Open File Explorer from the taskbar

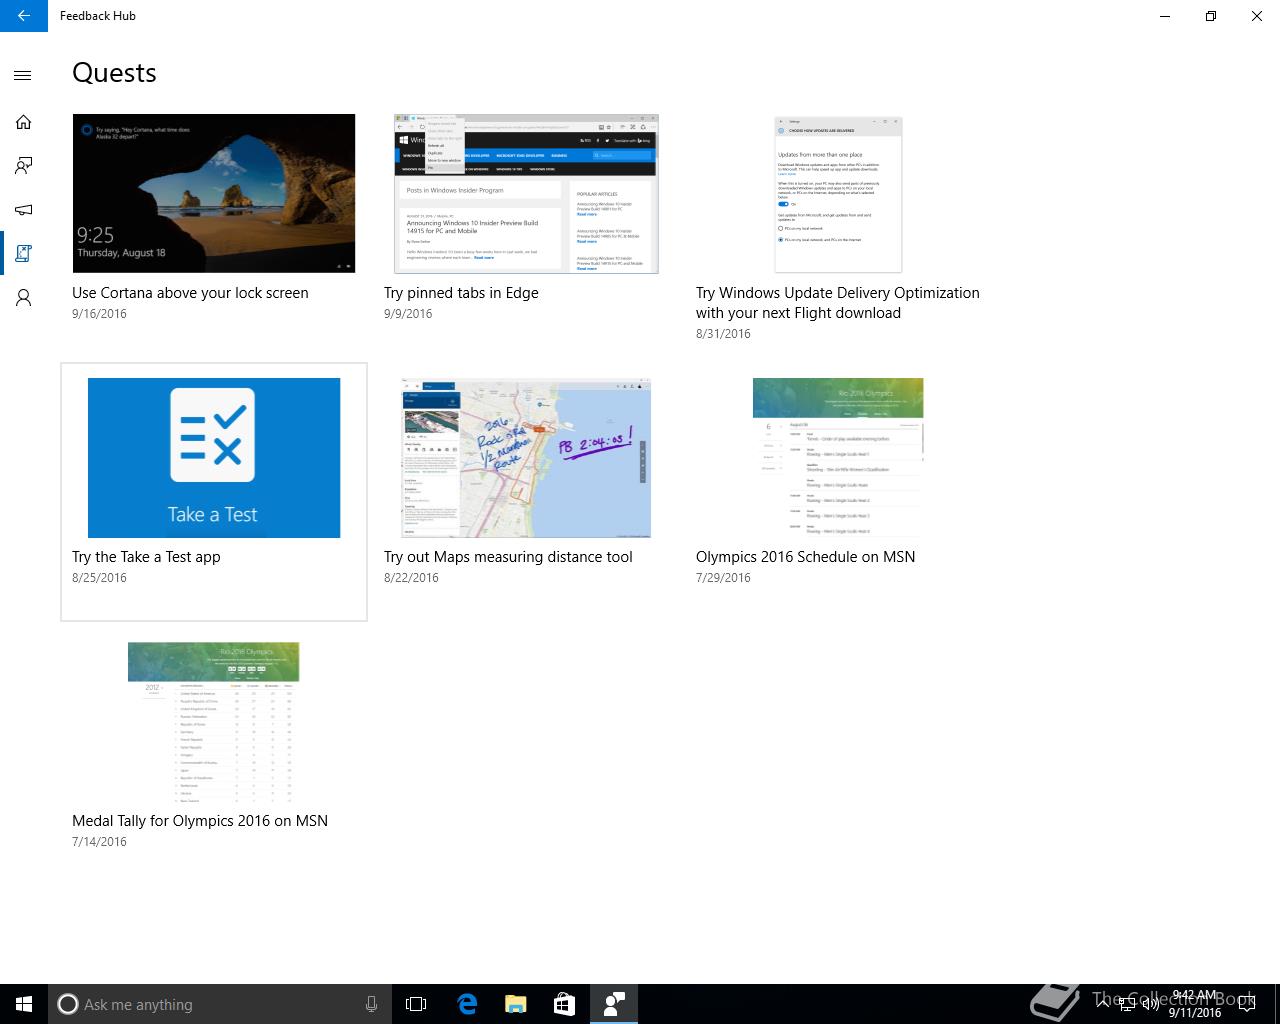click(516, 1004)
